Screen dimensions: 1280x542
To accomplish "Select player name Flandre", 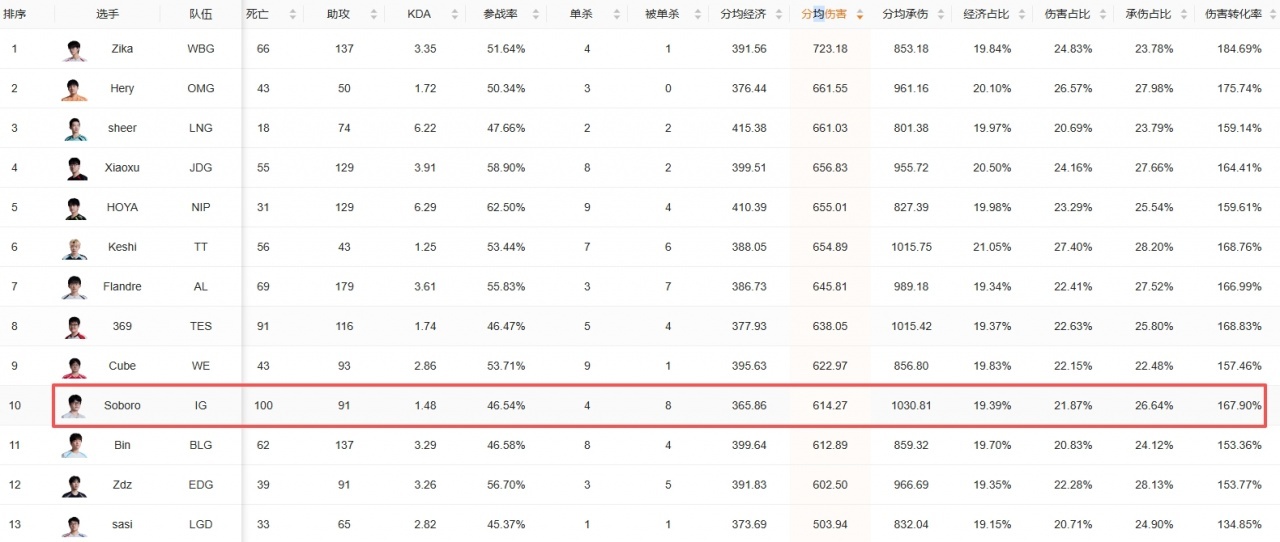I will tap(122, 286).
